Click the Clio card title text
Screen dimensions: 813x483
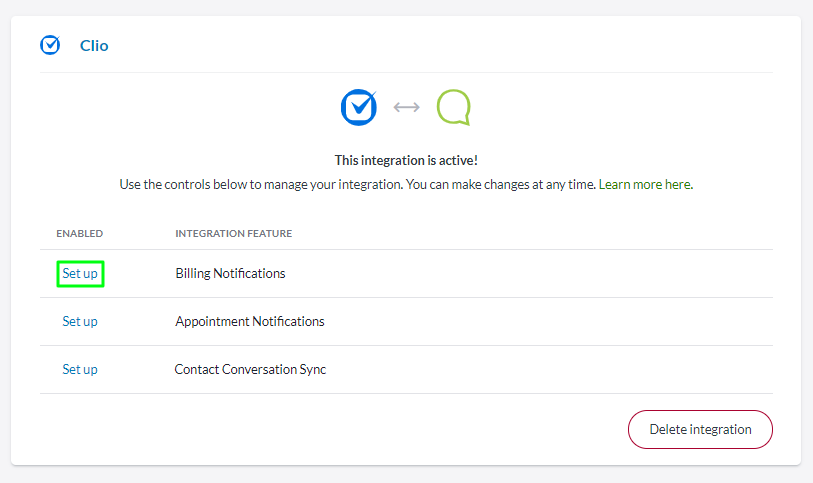click(94, 45)
